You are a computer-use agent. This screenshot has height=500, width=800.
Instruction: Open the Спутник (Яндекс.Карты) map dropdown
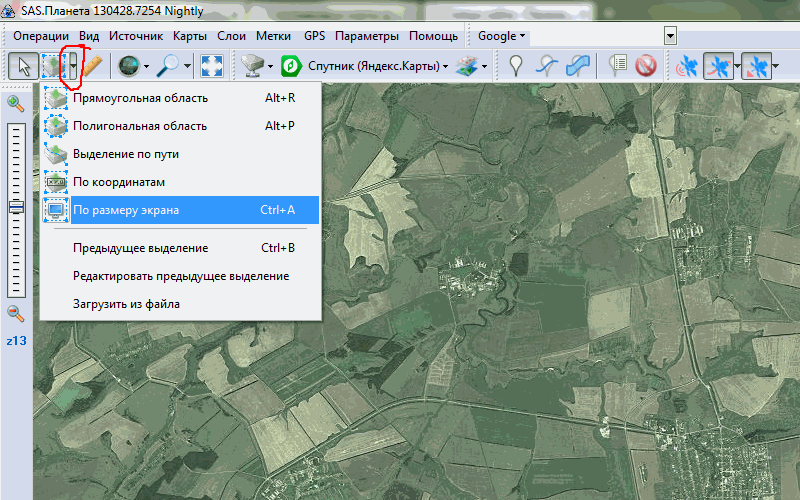click(363, 66)
